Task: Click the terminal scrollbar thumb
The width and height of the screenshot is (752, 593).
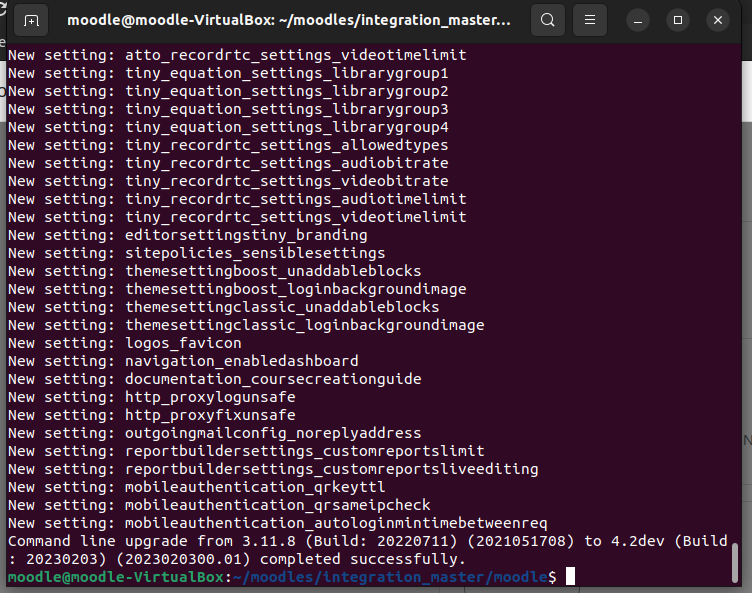Action: 734,562
